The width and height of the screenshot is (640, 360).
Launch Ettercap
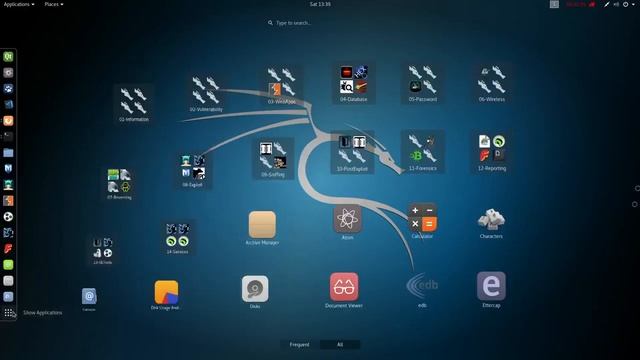pyautogui.click(x=491, y=289)
